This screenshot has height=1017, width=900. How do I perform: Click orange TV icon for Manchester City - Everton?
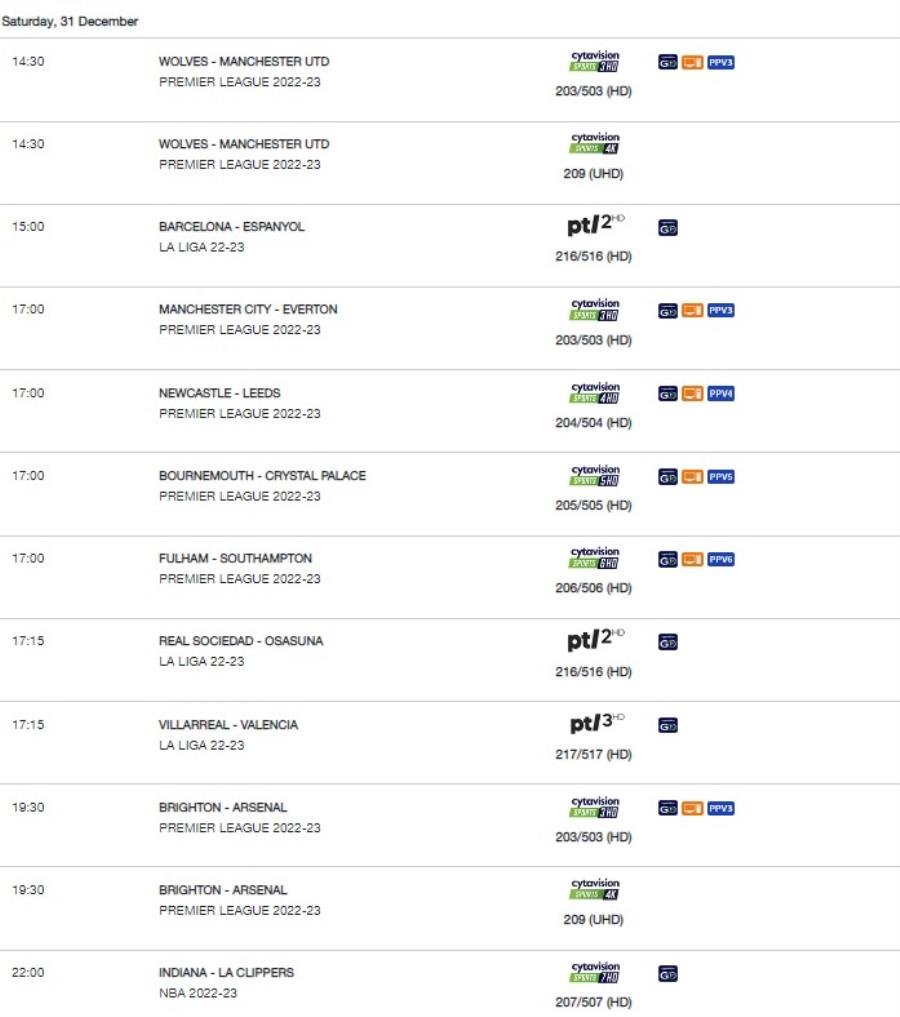[x=693, y=311]
